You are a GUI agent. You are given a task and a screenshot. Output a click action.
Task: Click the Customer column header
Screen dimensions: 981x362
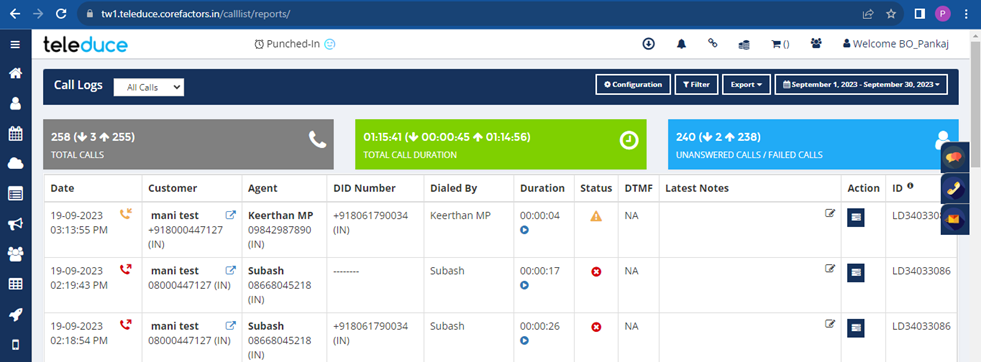173,188
